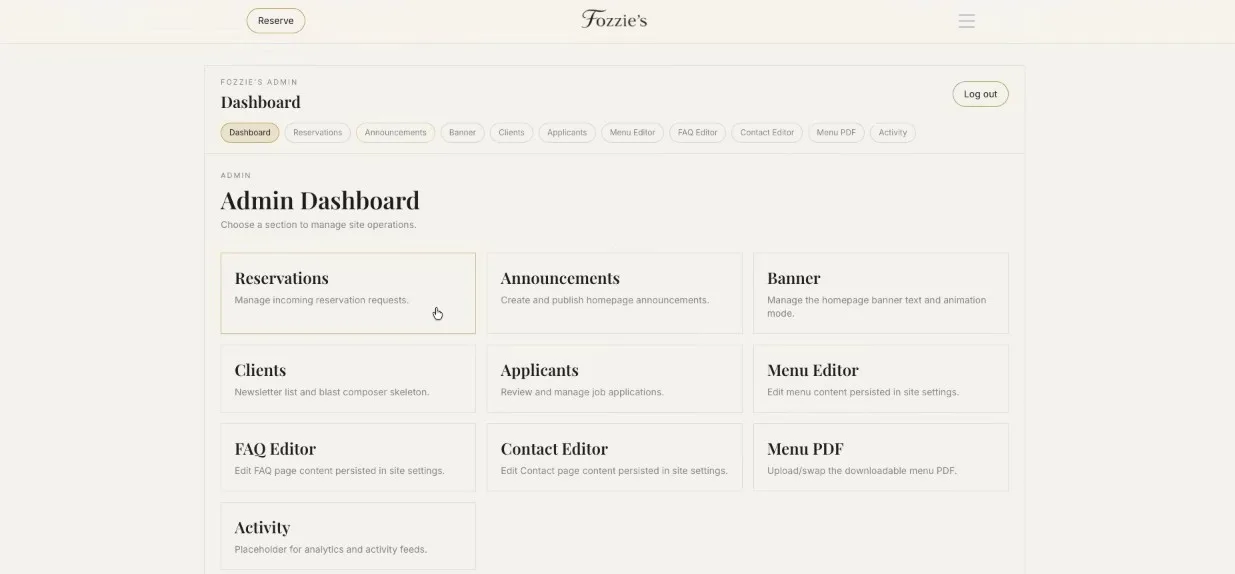Open the Reservations dashboard card

(348, 293)
